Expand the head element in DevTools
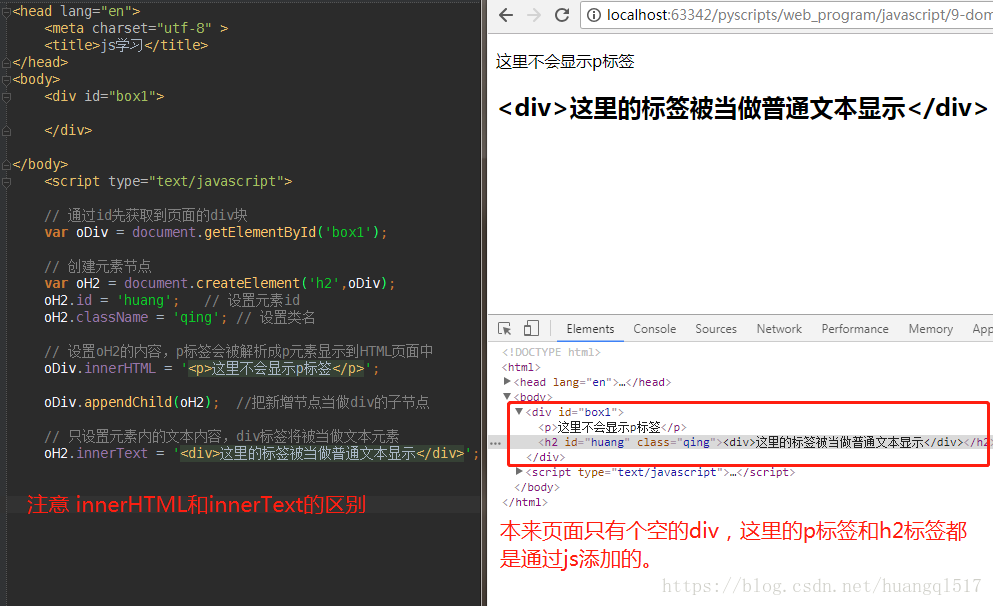The height and width of the screenshot is (606, 993). click(x=507, y=381)
